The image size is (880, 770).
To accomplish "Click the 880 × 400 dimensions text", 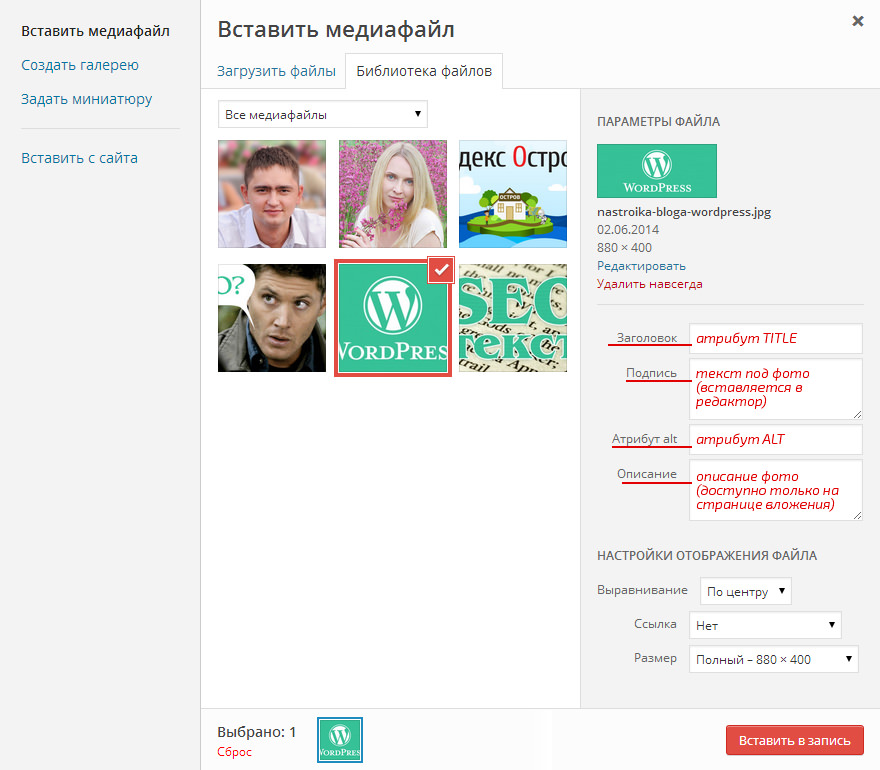I will (624, 248).
